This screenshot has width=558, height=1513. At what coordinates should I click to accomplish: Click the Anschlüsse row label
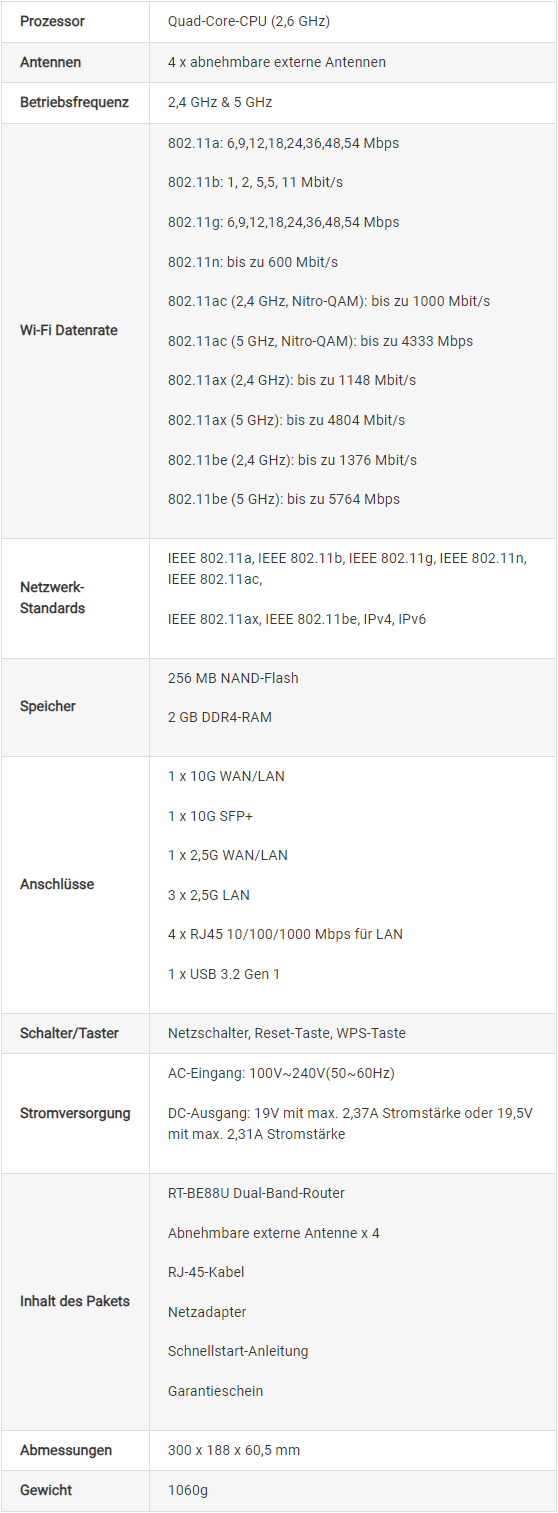pyautogui.click(x=57, y=884)
